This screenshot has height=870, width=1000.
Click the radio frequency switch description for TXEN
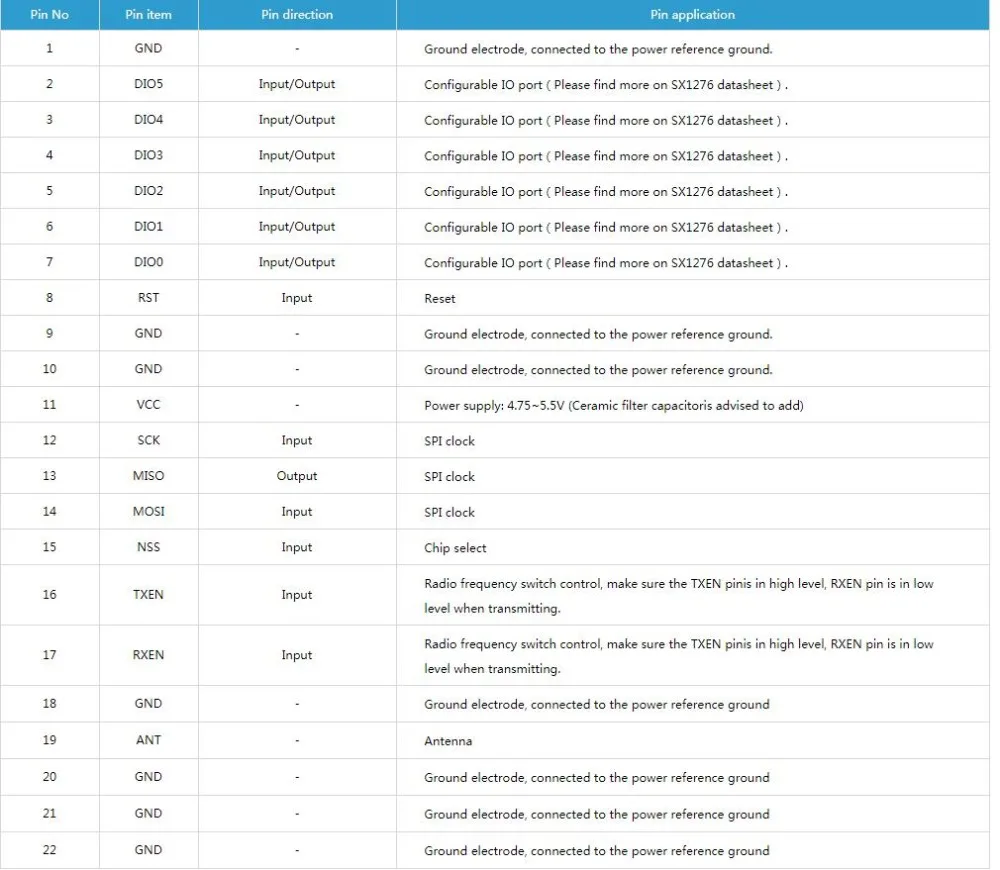[x=679, y=596]
